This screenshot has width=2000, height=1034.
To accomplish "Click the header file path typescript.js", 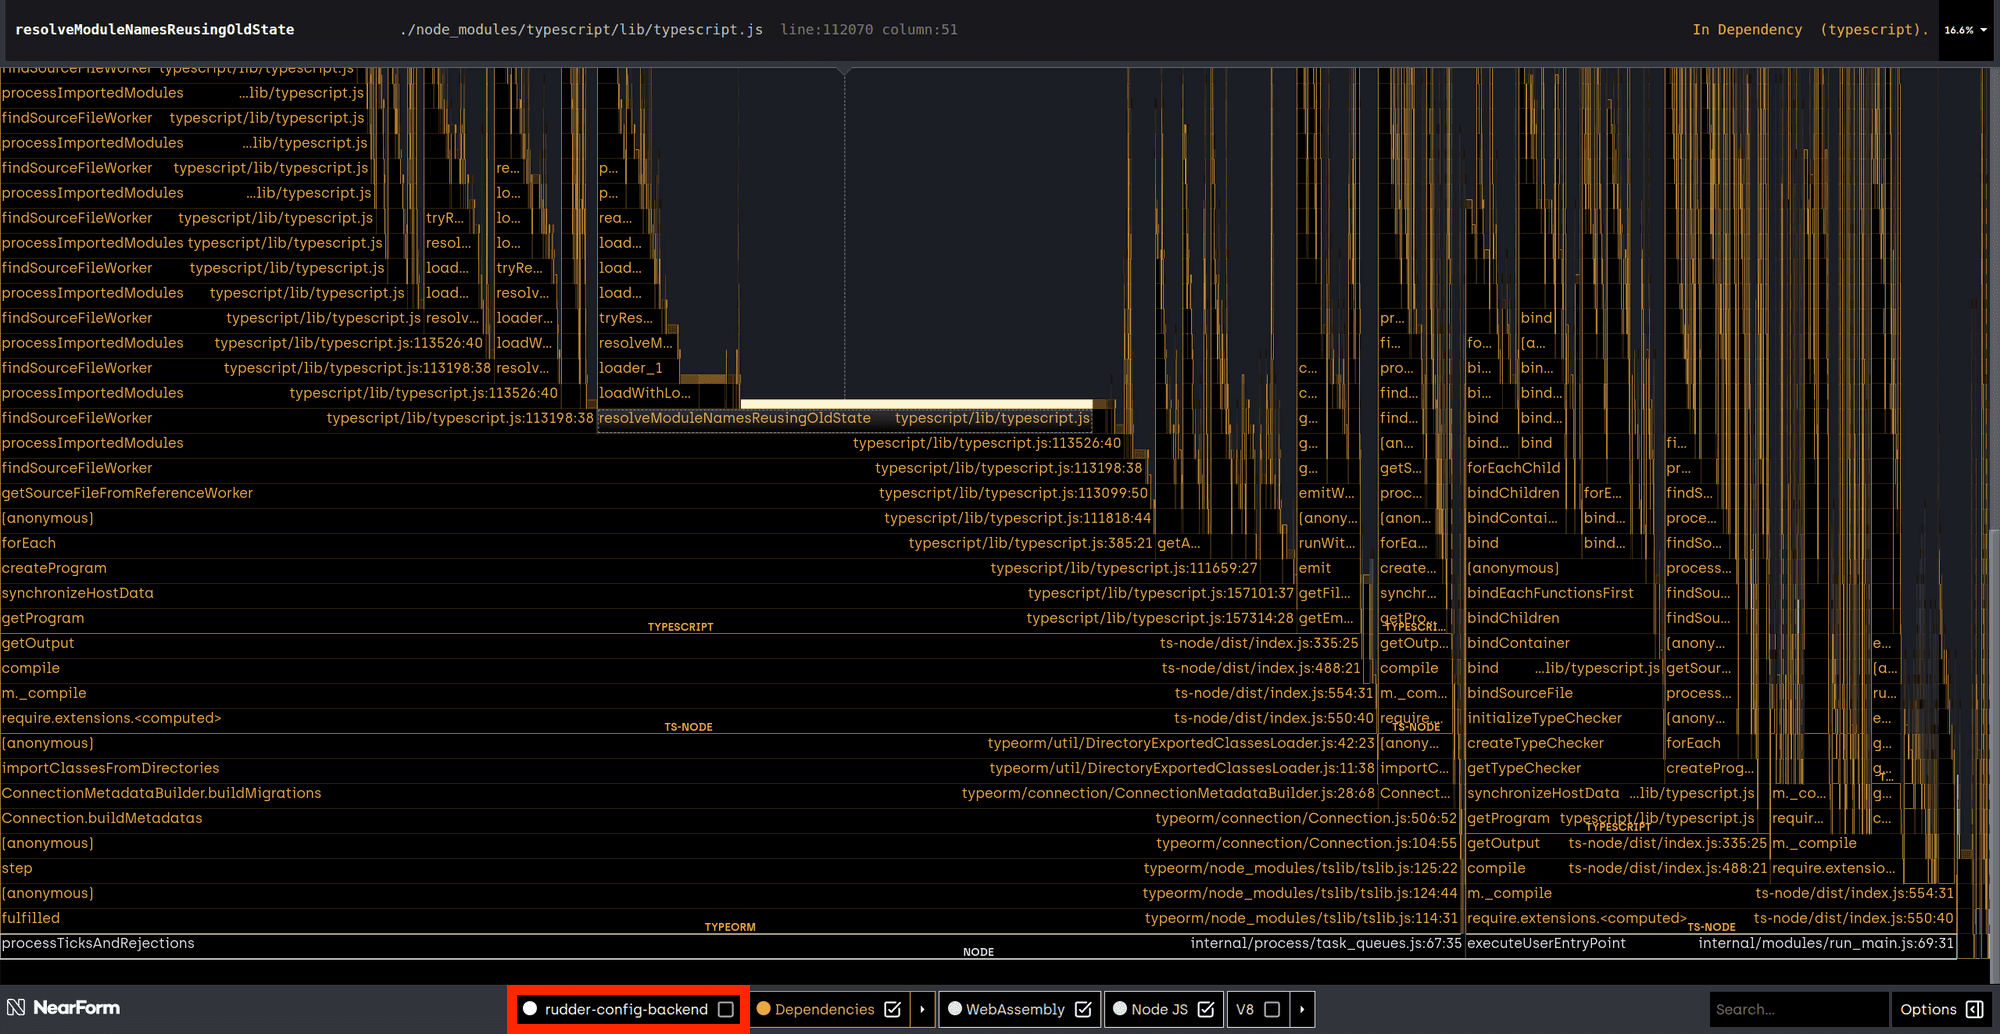I will [581, 30].
